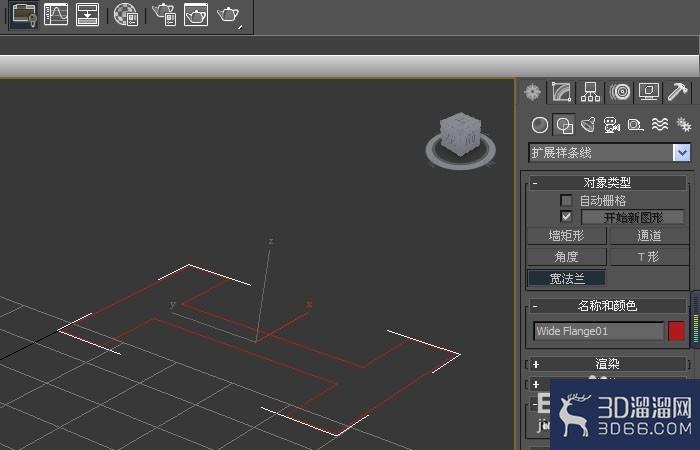Click the Render Production teapot
Screen dimensions: 700x450
229,16
